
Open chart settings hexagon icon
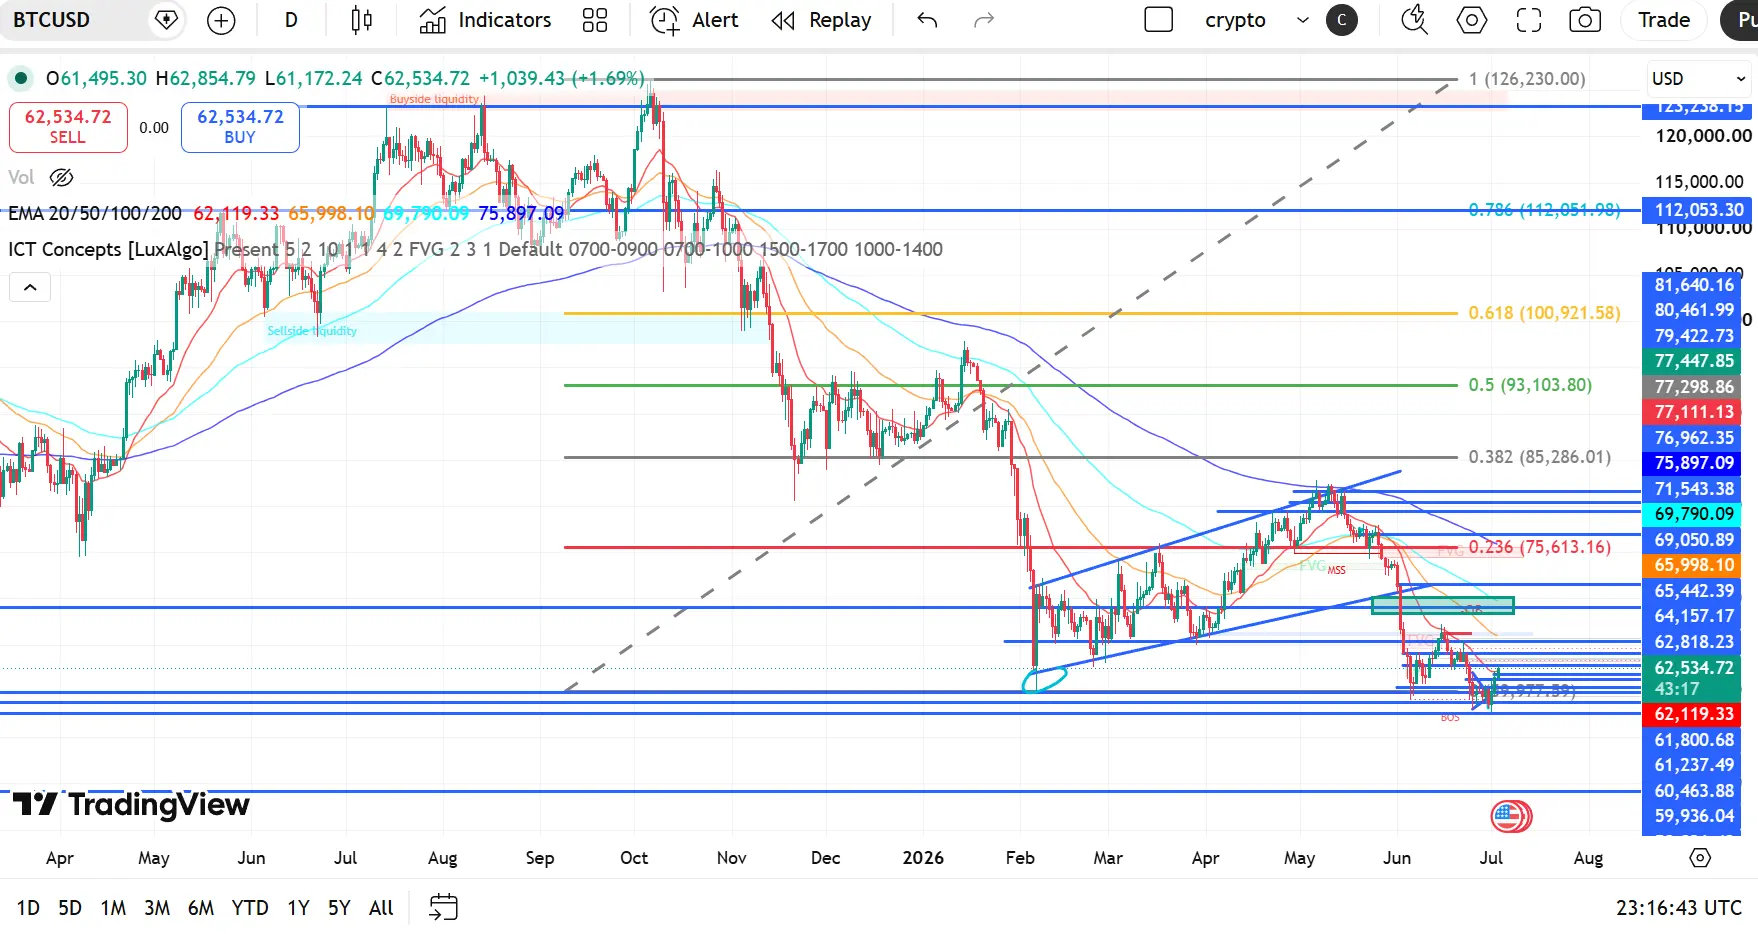[1472, 20]
